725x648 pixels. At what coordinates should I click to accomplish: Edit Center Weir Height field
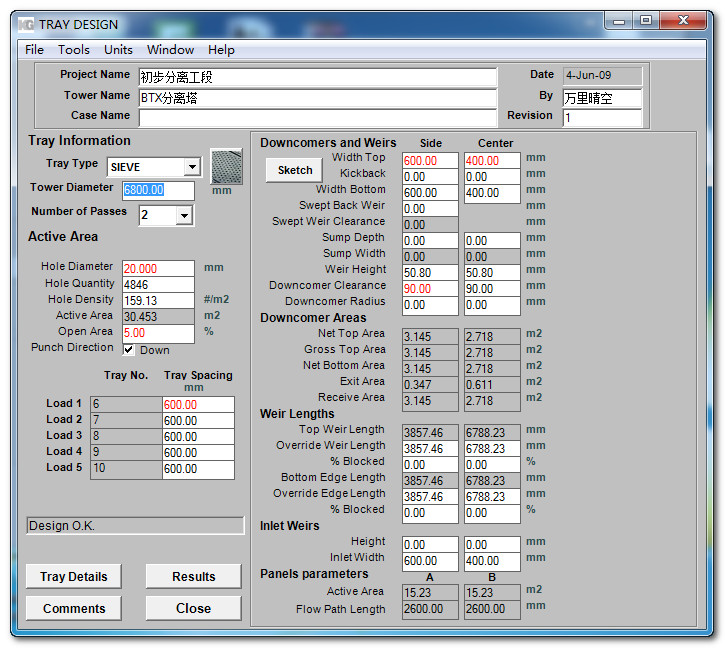[492, 273]
